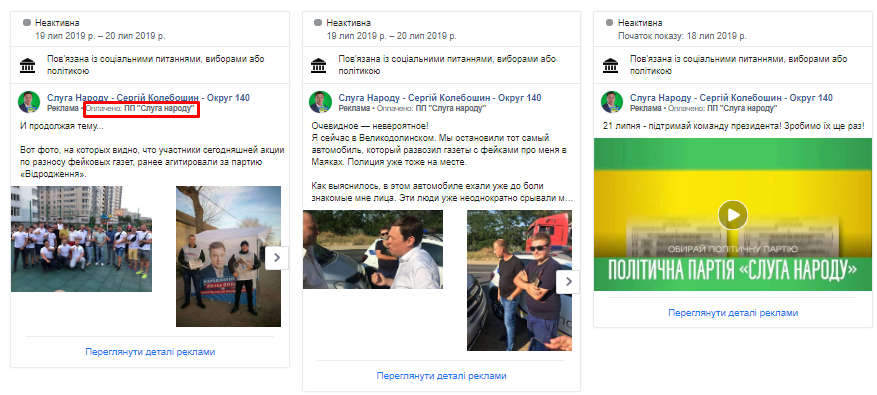Open the photo of the man in sunglasses with crossed arms

[519, 280]
